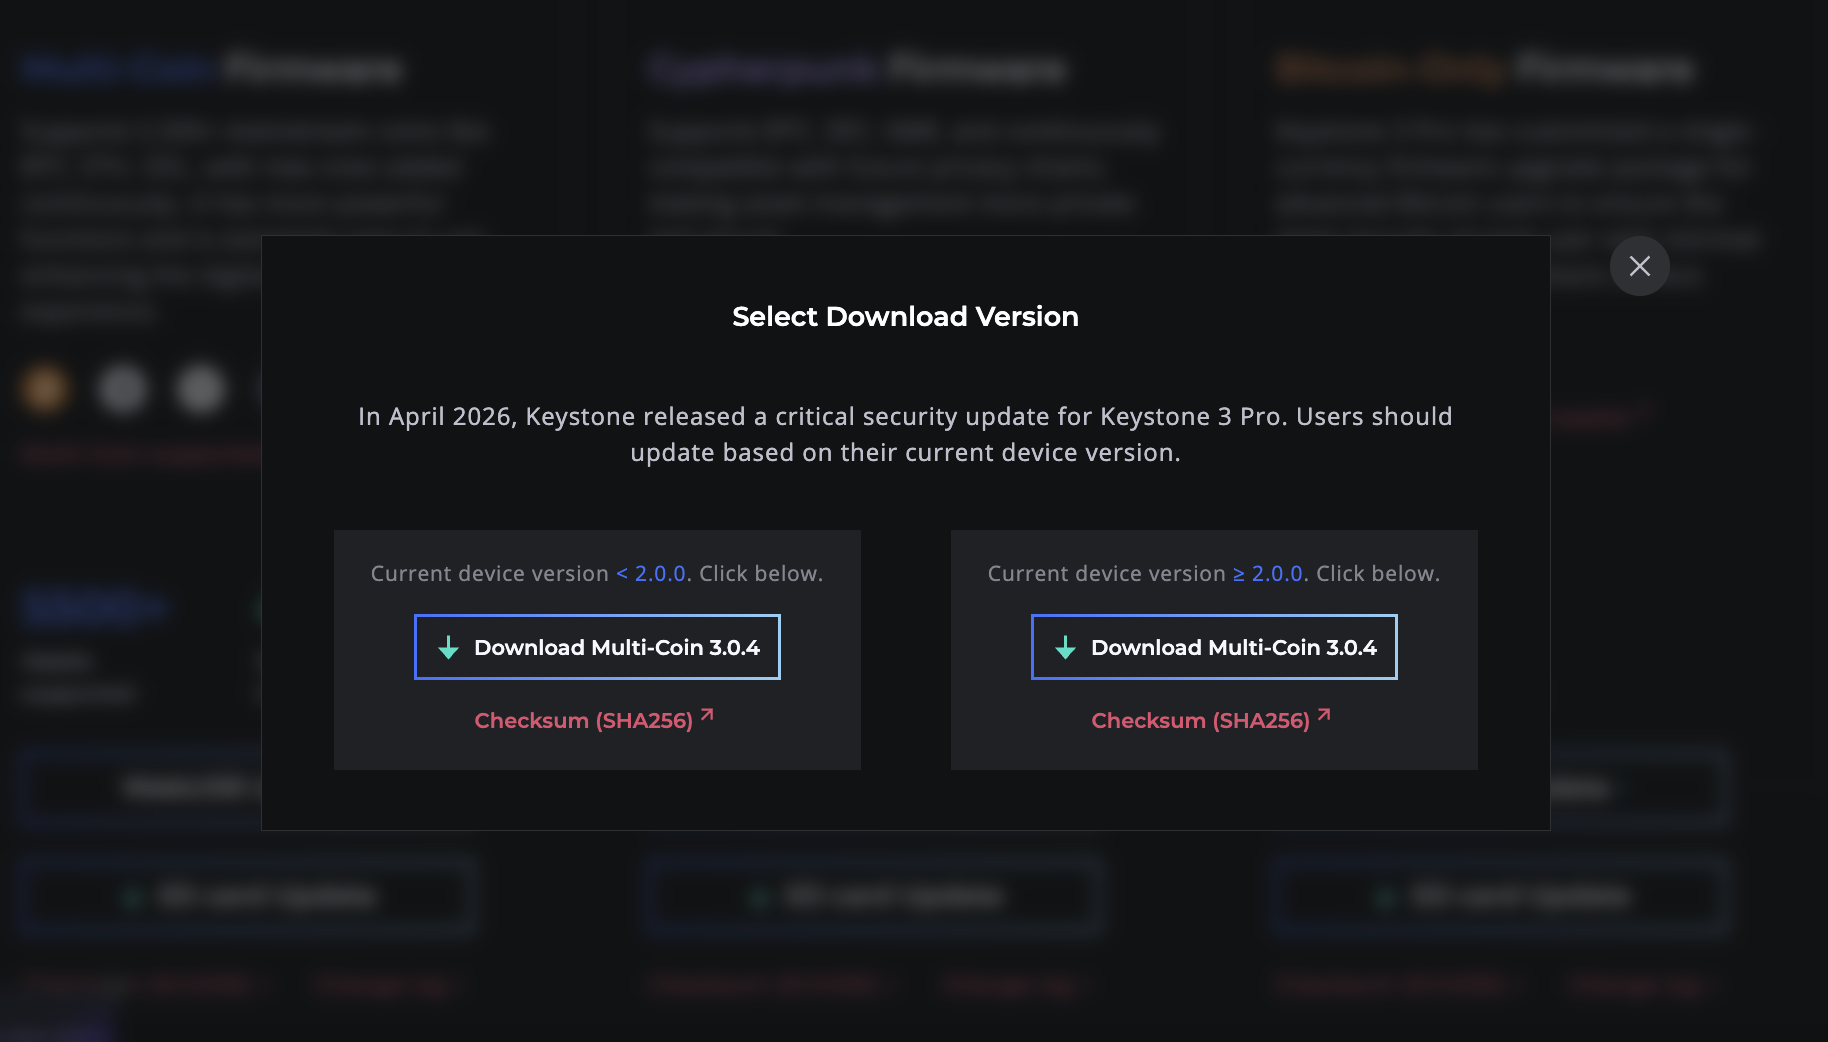
Task: Click the April 2026 security update notice text
Action: pyautogui.click(x=905, y=434)
